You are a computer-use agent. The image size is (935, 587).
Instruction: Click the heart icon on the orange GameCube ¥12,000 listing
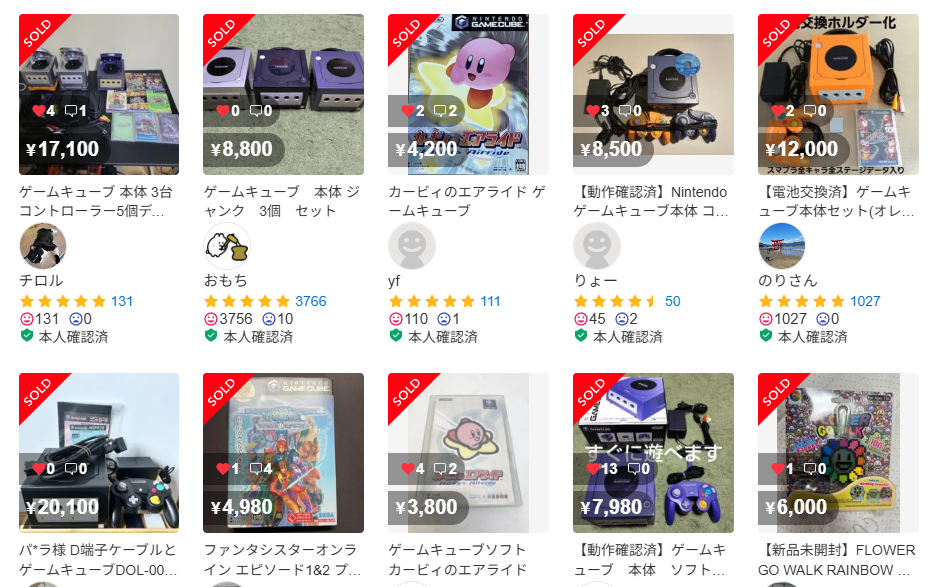778,110
